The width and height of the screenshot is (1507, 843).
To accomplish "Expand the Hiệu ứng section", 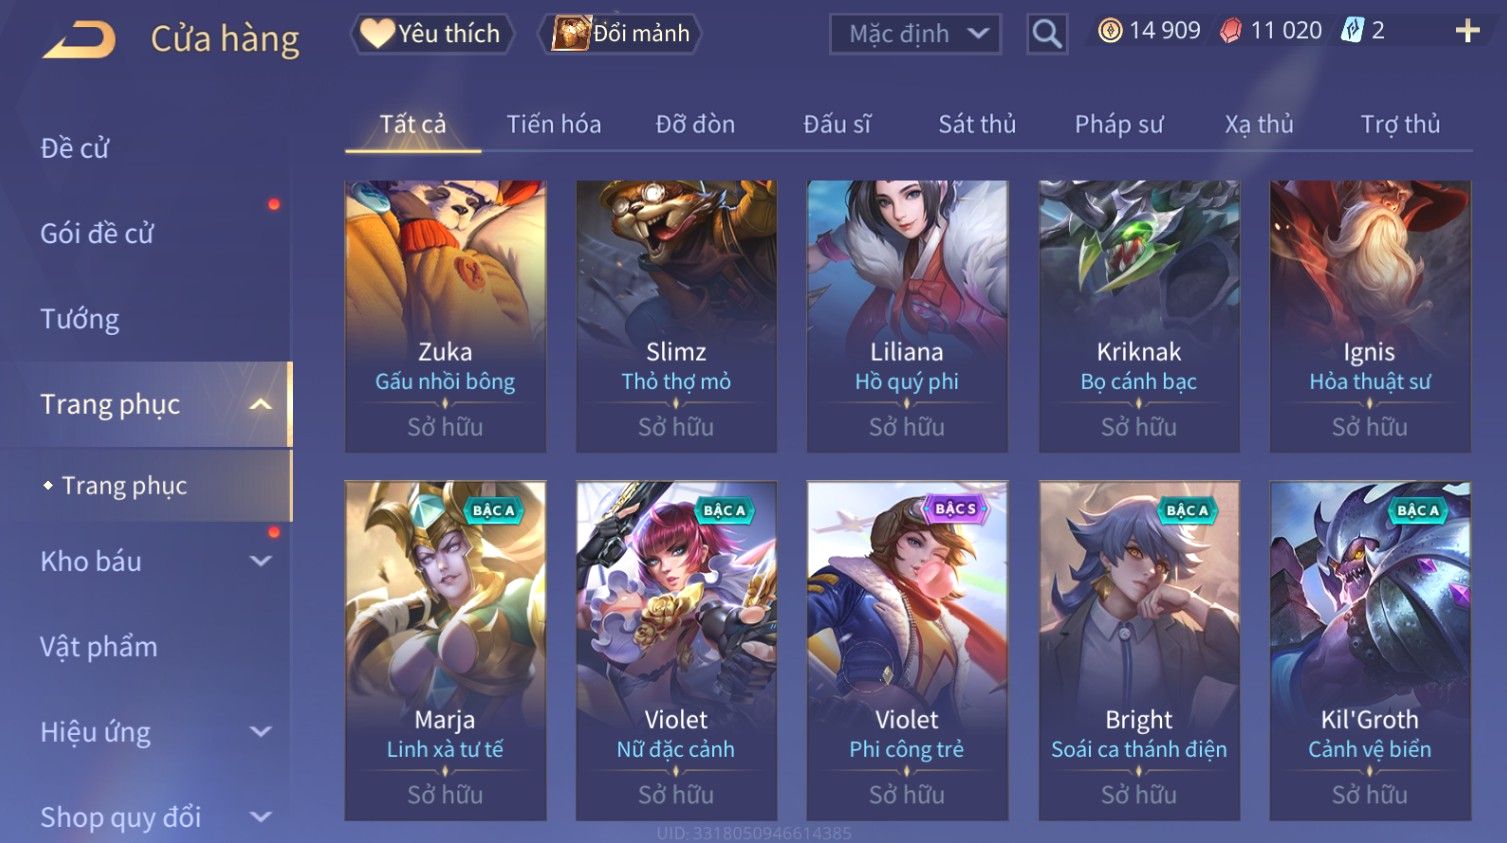I will (260, 732).
